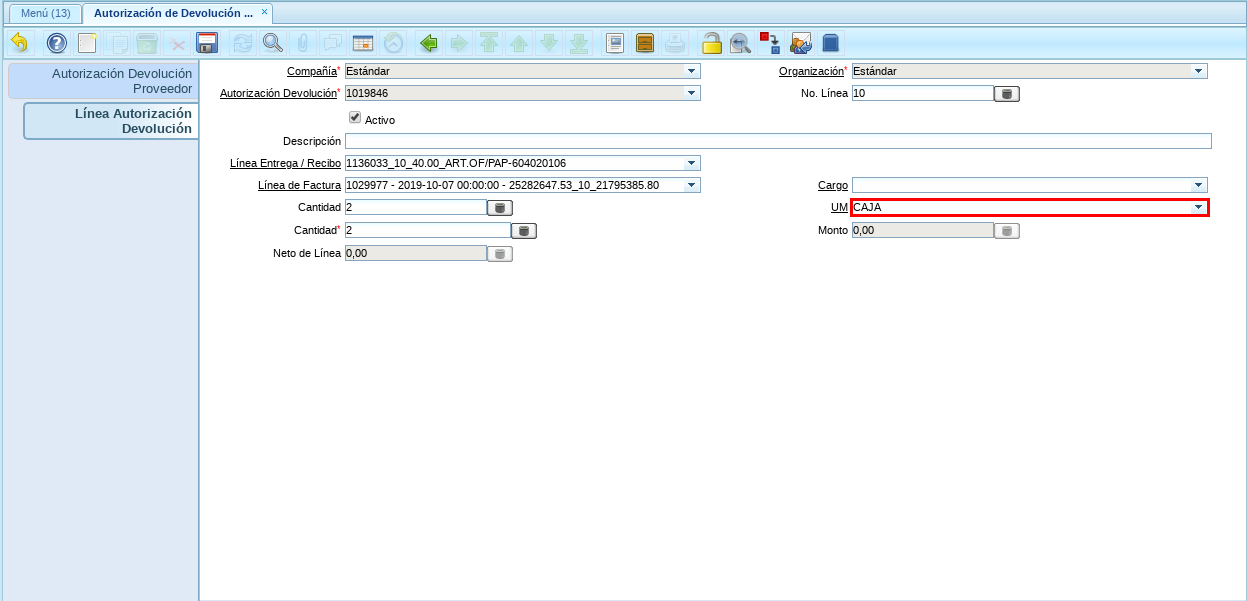Viewport: 1247px width, 601px height.
Task: Select the Línea Autorización Devolución side tab
Action: (x=111, y=121)
